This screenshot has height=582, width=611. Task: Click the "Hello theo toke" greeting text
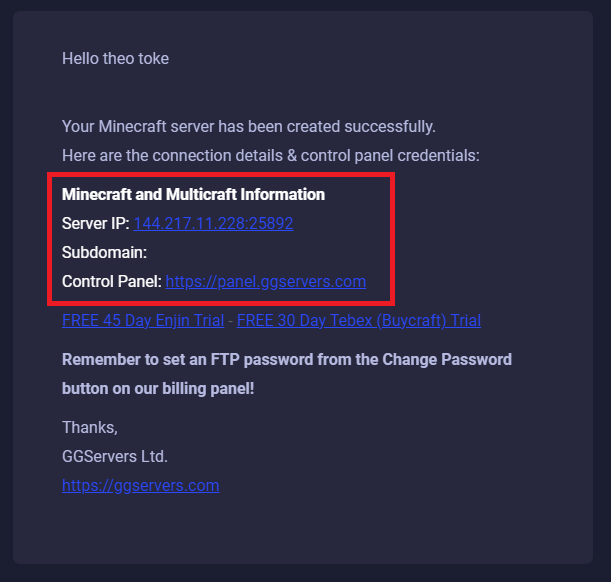tap(115, 59)
